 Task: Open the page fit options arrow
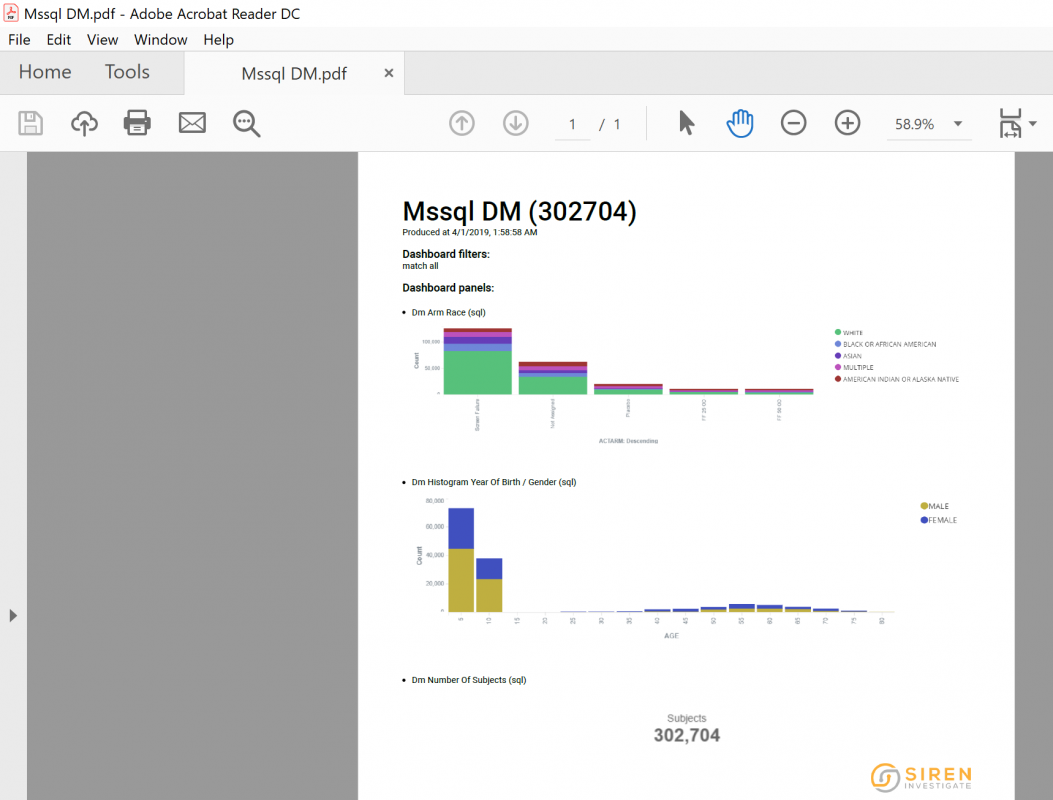tap(1033, 124)
